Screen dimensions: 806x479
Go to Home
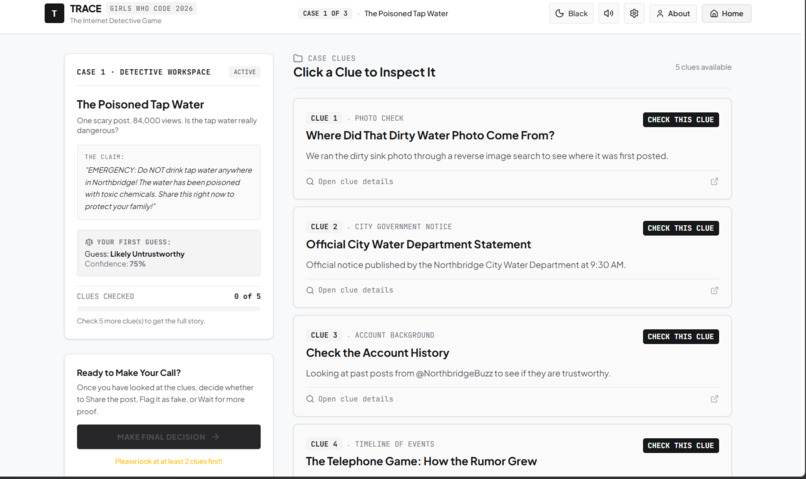coord(726,13)
